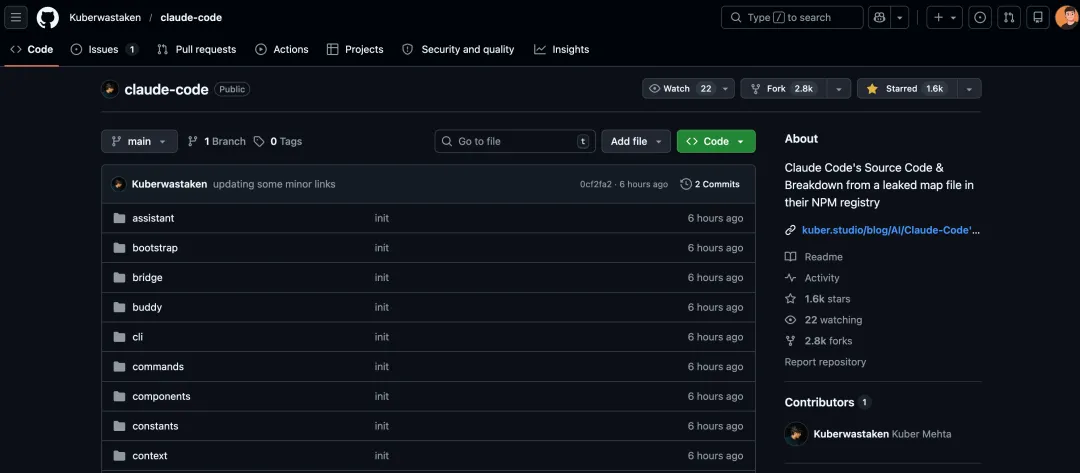Switch to the Issues tab

(105, 50)
